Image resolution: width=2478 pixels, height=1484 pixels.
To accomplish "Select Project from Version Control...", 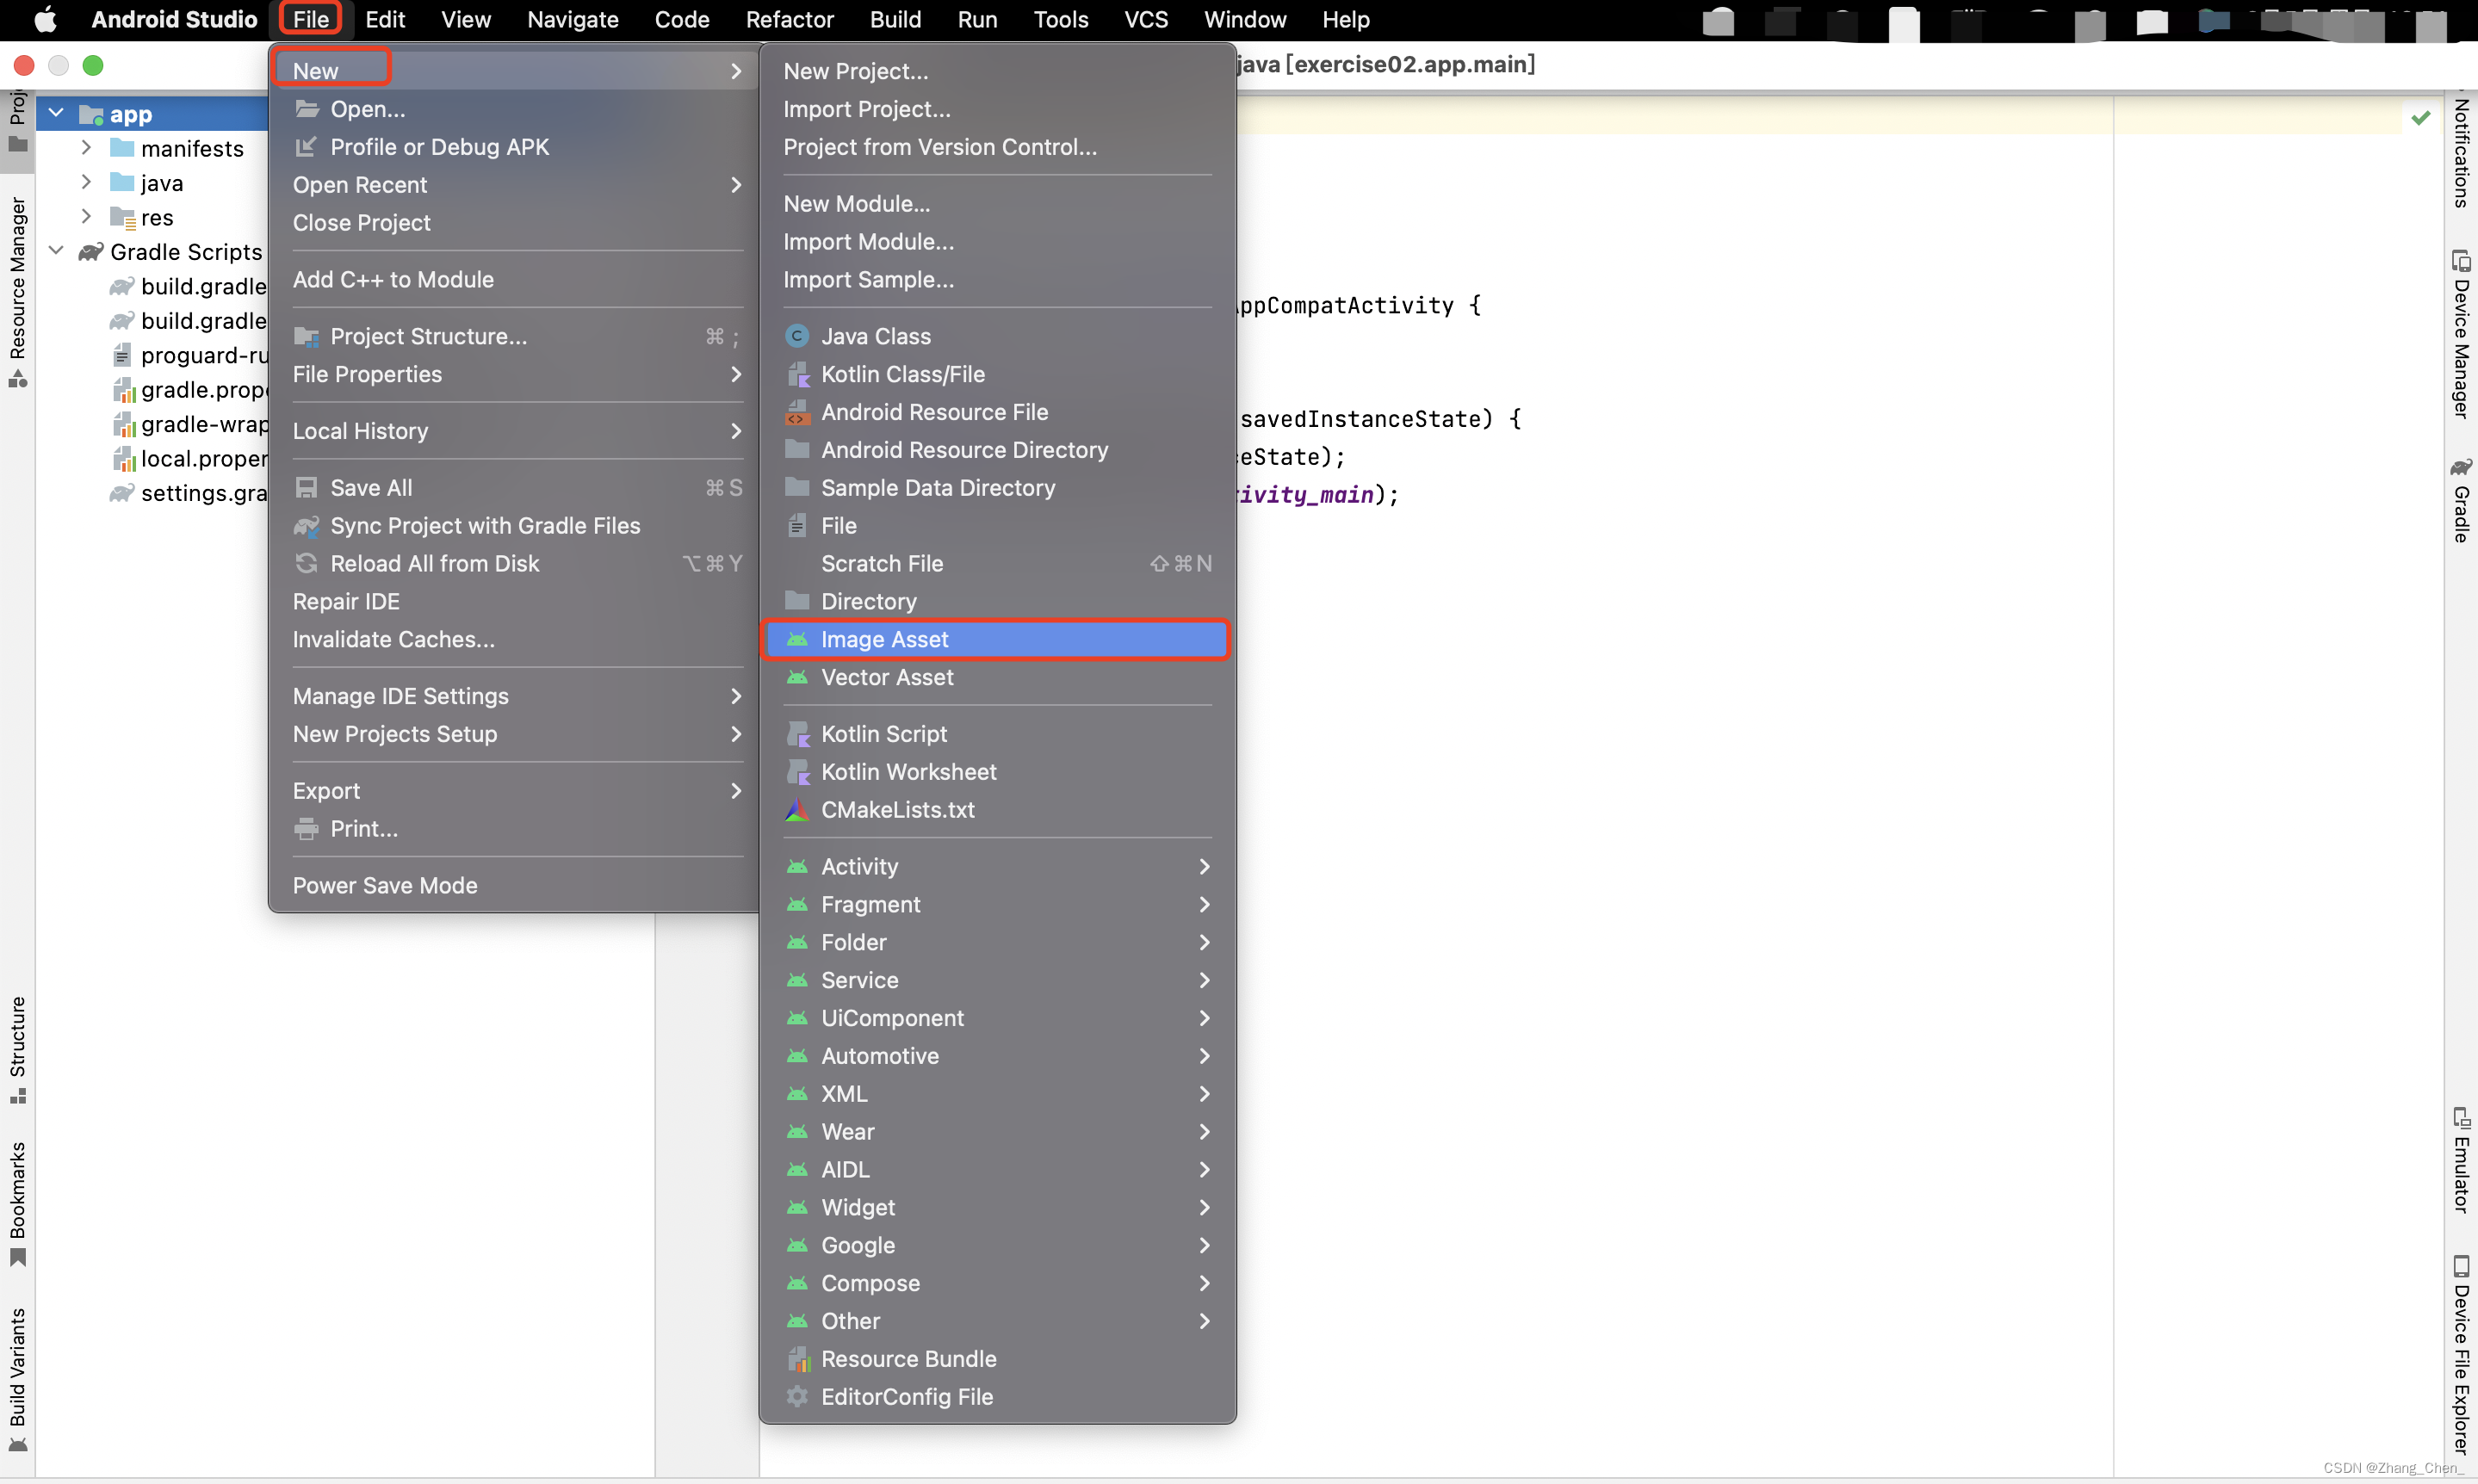I will 997,147.
